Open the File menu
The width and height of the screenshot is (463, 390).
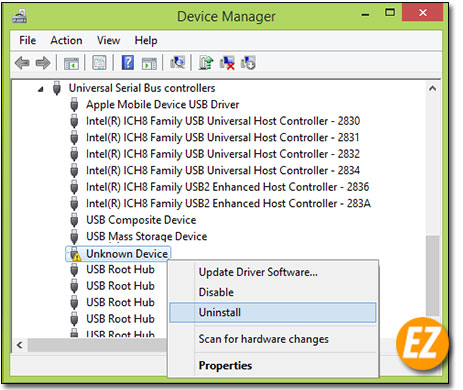coord(27,40)
